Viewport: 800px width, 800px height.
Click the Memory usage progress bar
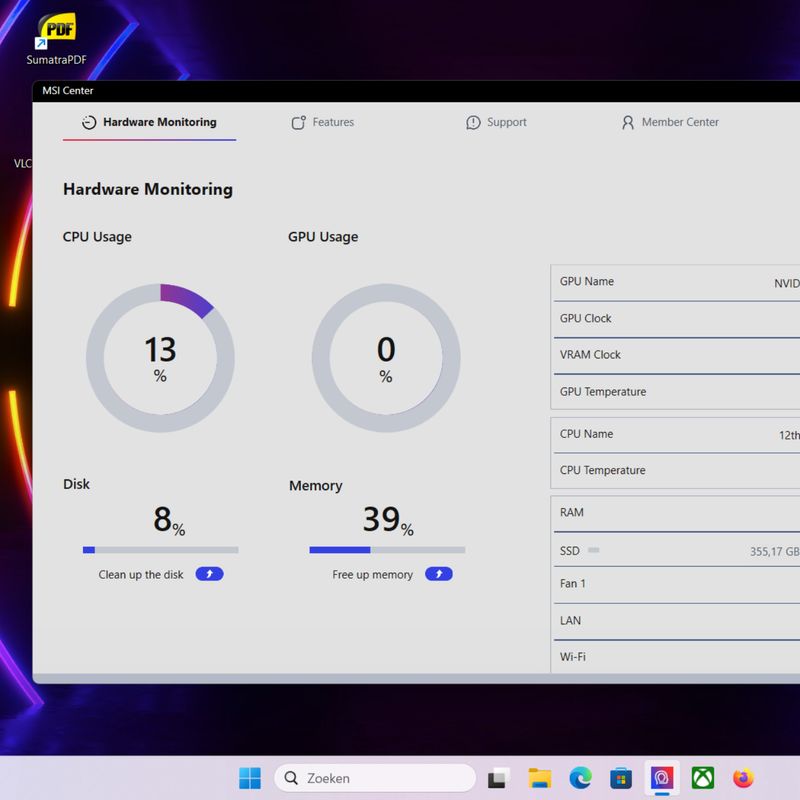point(387,549)
